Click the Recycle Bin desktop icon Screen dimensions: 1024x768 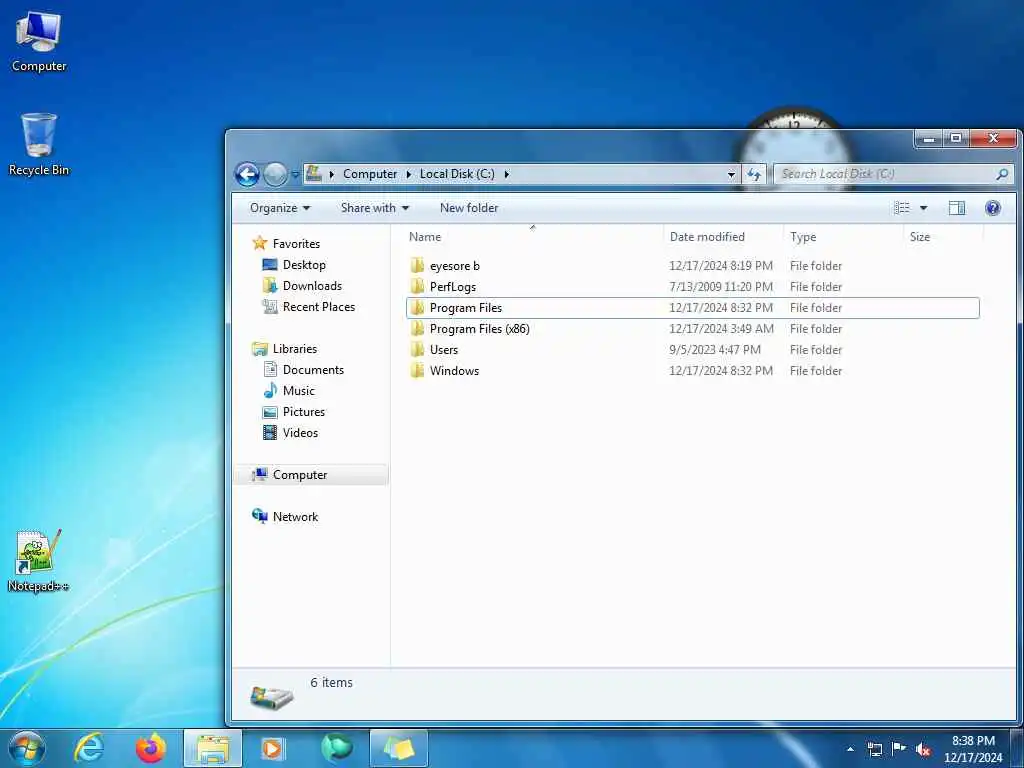pyautogui.click(x=39, y=145)
